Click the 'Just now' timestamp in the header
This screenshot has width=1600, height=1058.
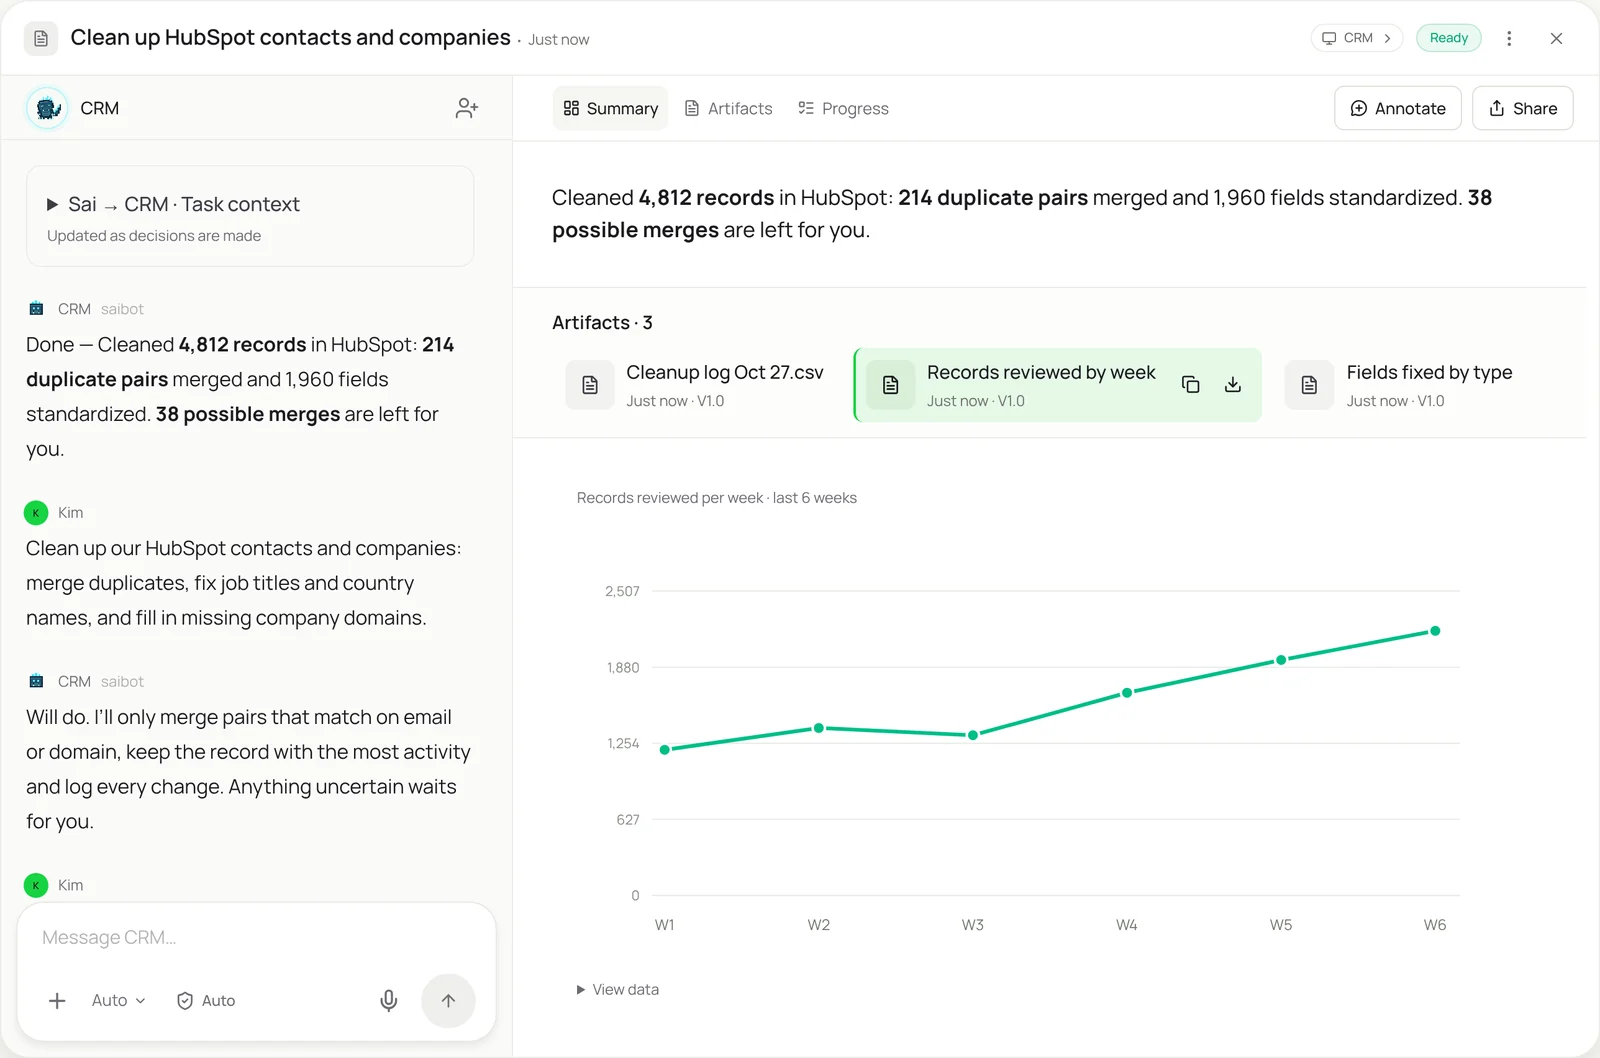[x=559, y=40]
